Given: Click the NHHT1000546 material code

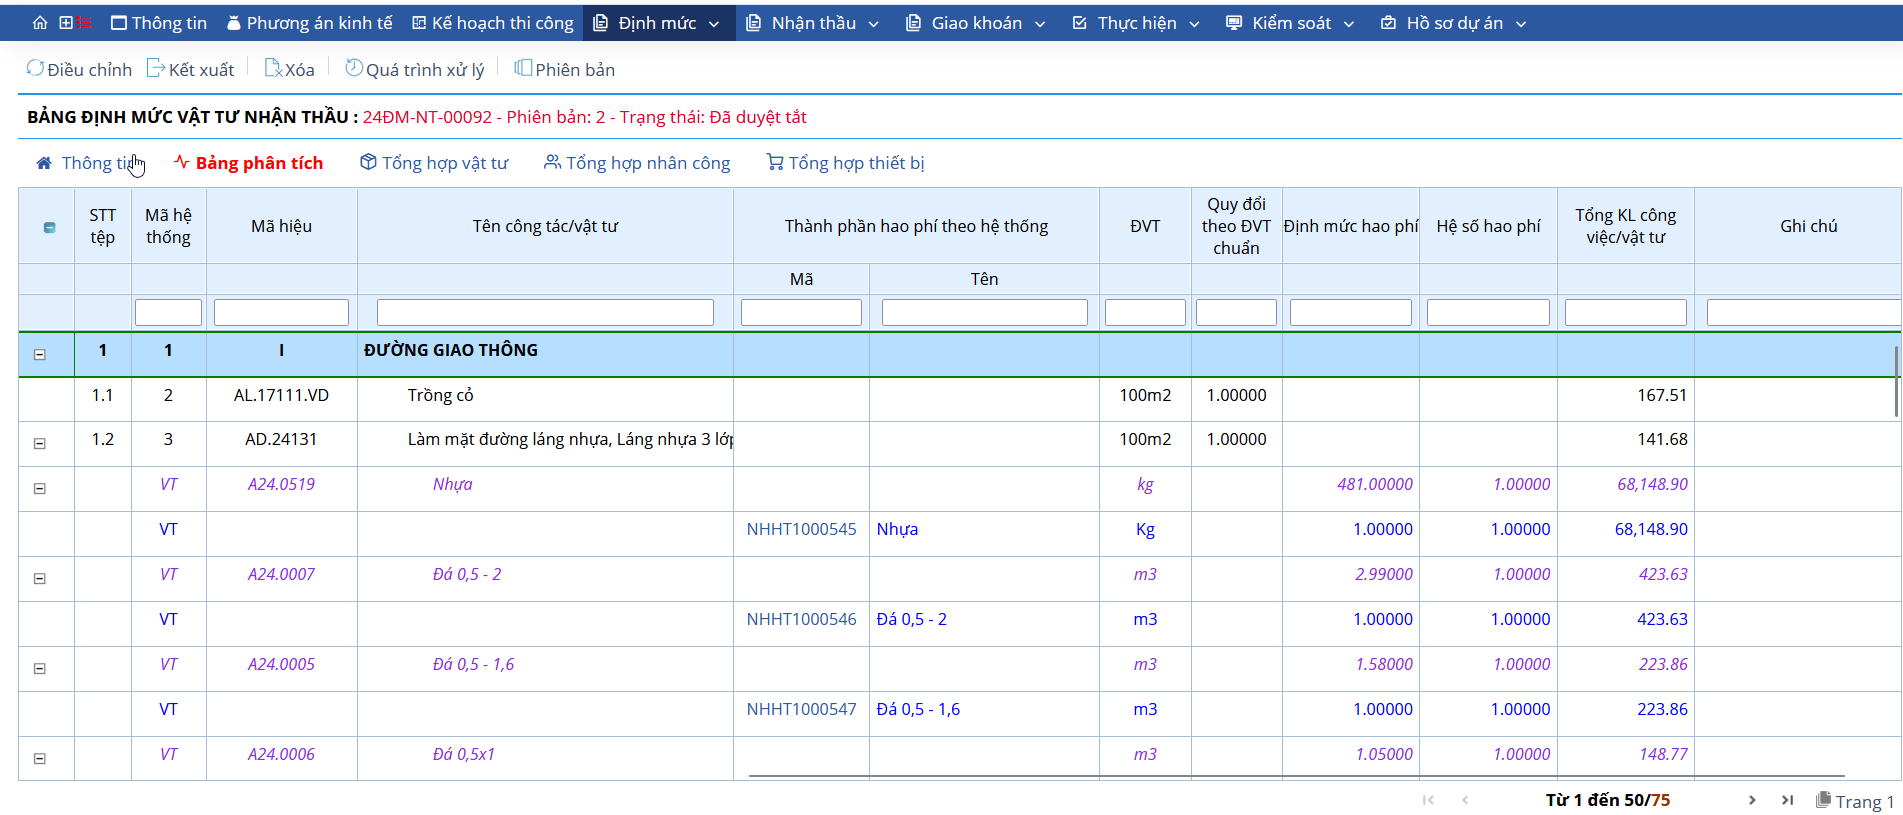Looking at the screenshot, I should pos(801,619).
